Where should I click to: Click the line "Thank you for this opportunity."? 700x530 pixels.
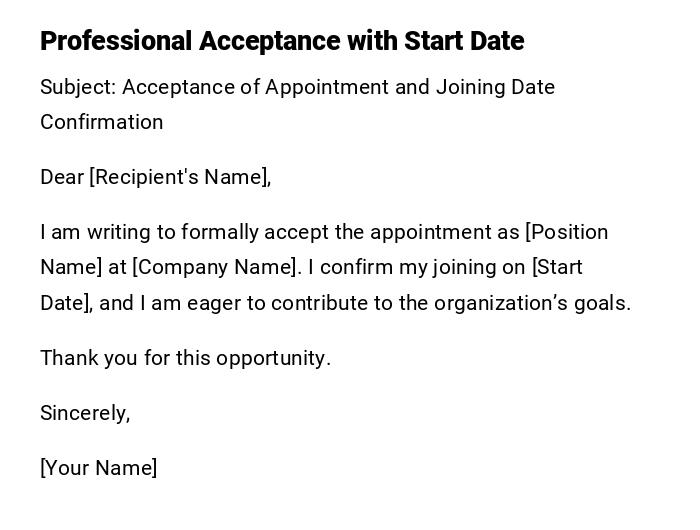click(185, 358)
